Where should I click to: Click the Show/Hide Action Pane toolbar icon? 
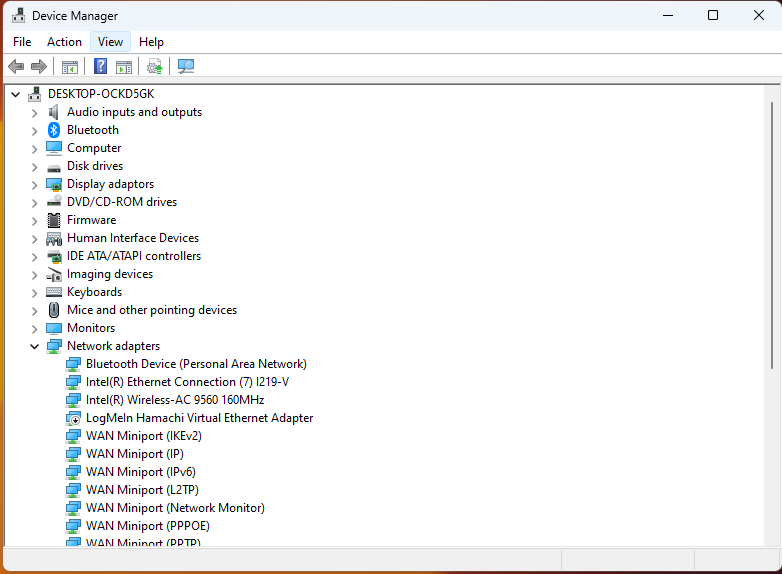(124, 66)
